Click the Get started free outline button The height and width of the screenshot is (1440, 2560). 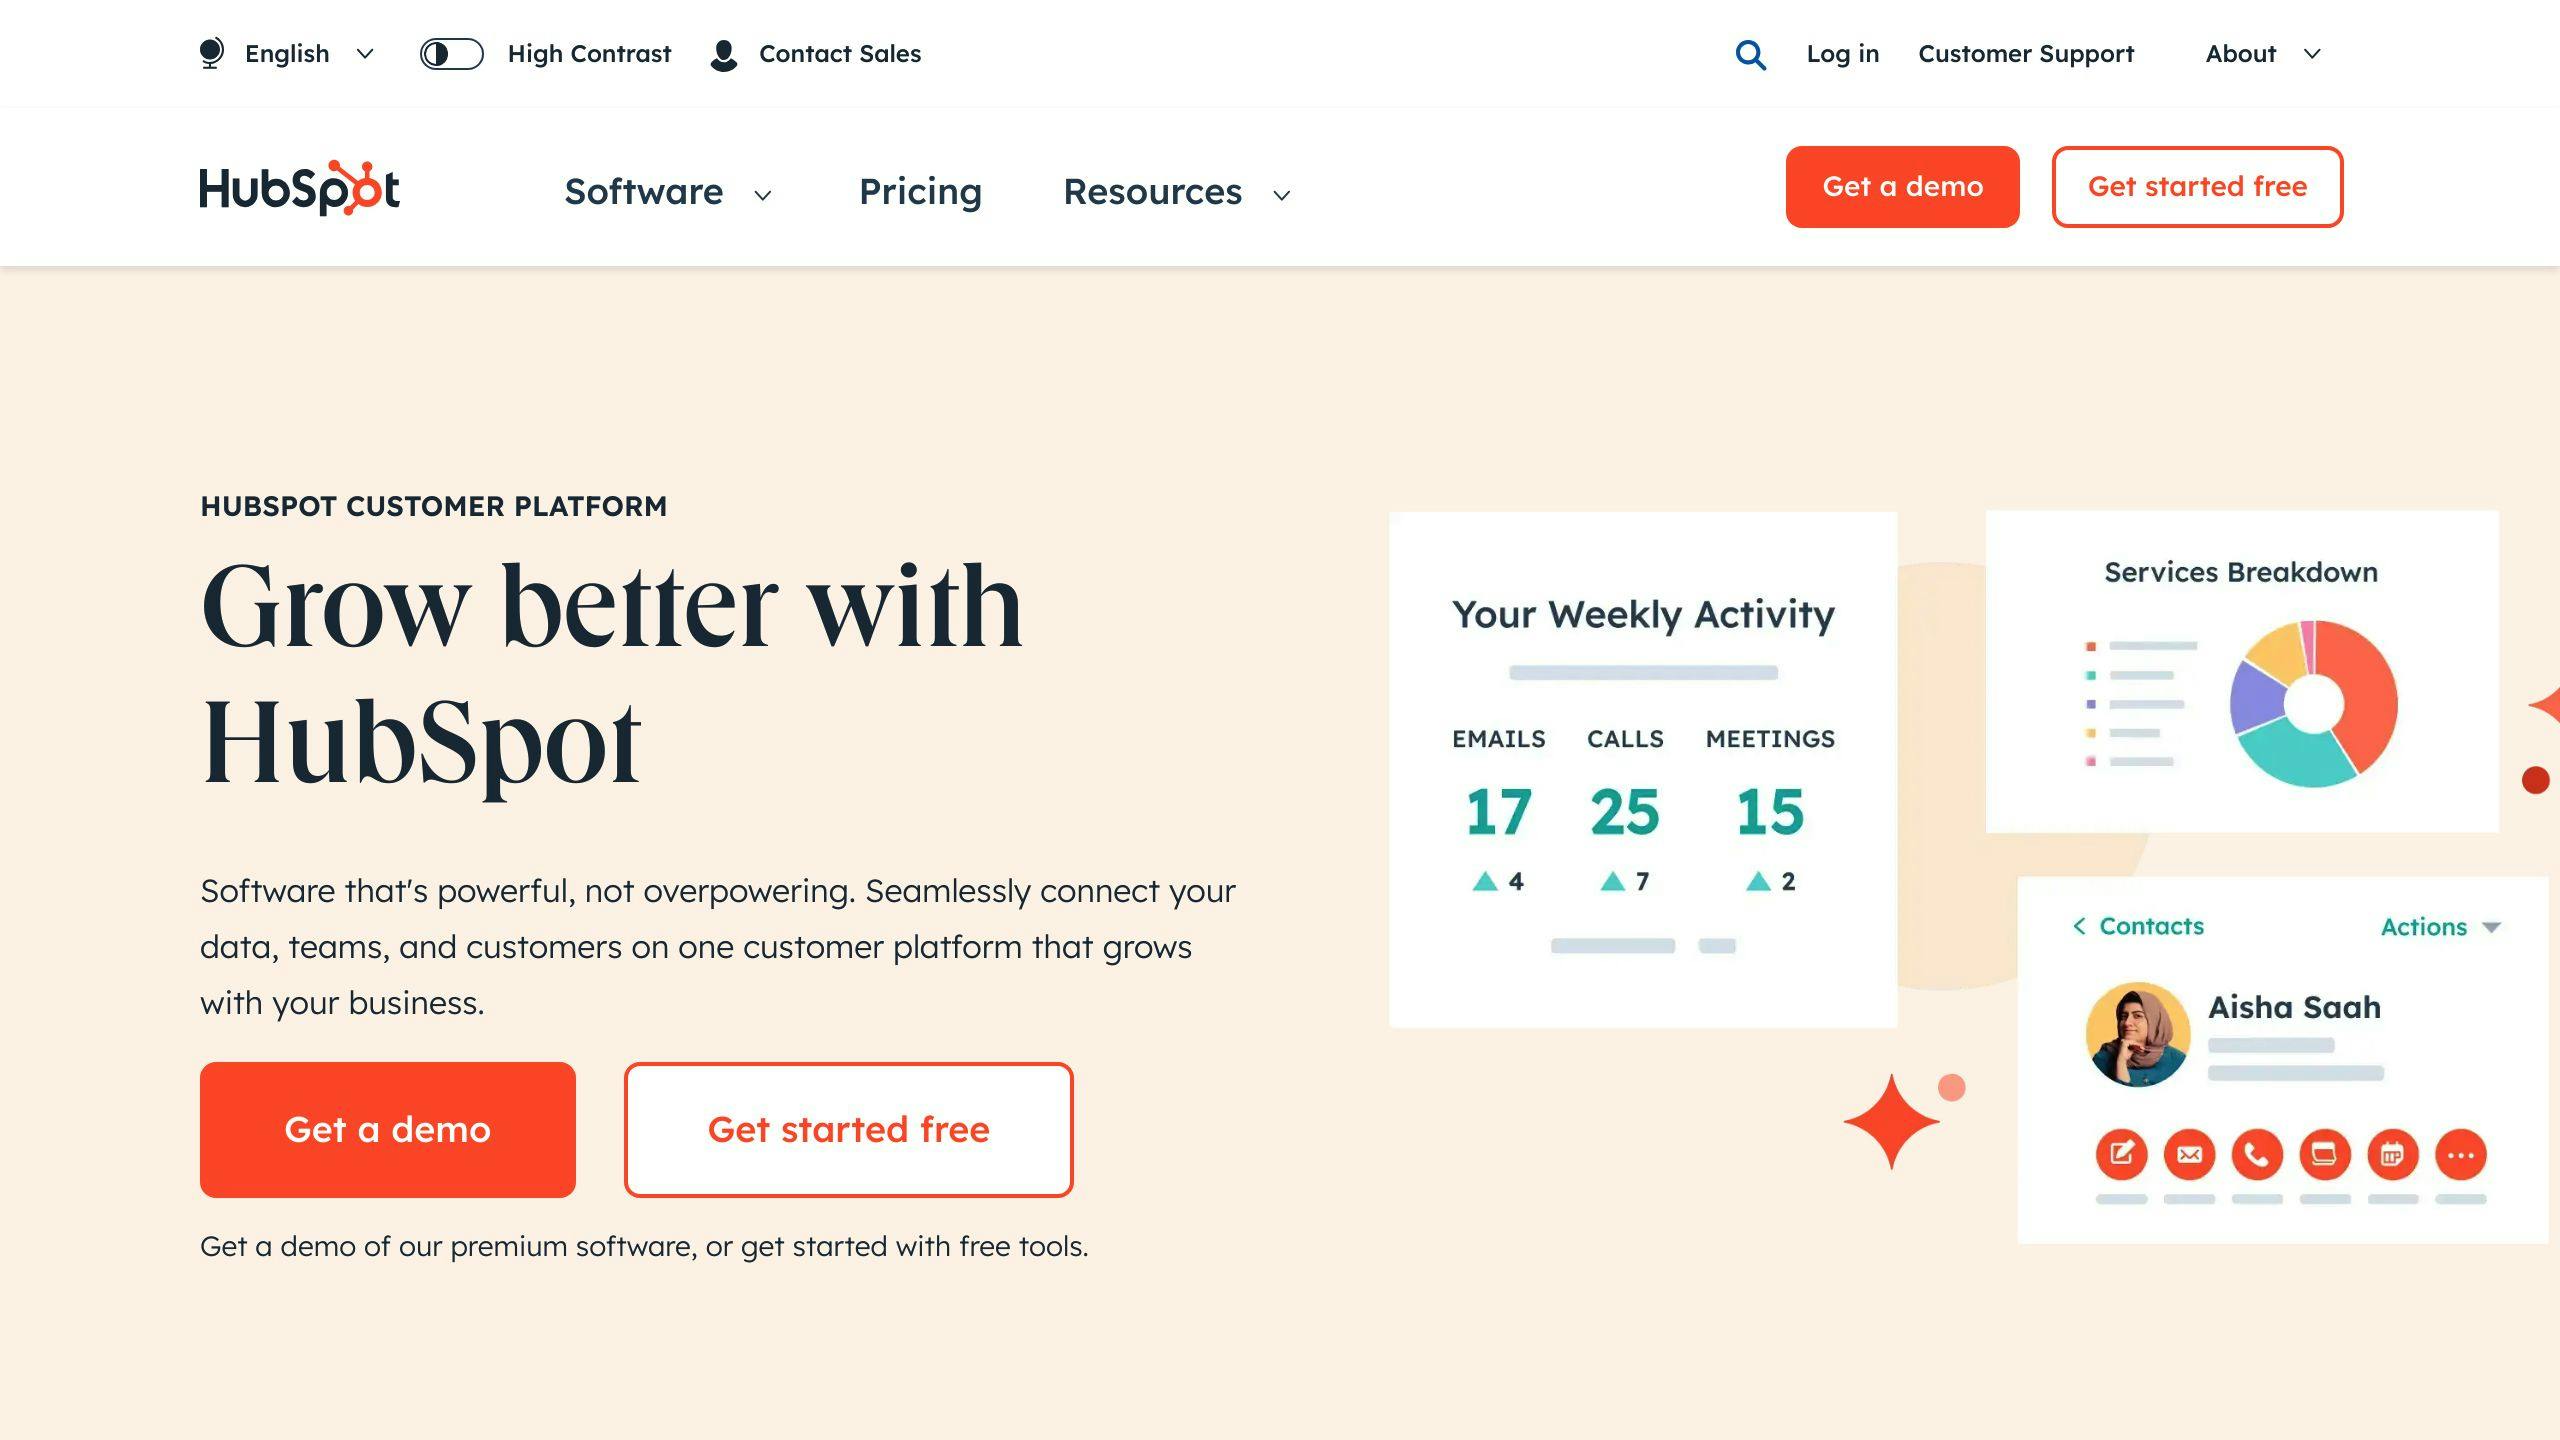click(2198, 186)
